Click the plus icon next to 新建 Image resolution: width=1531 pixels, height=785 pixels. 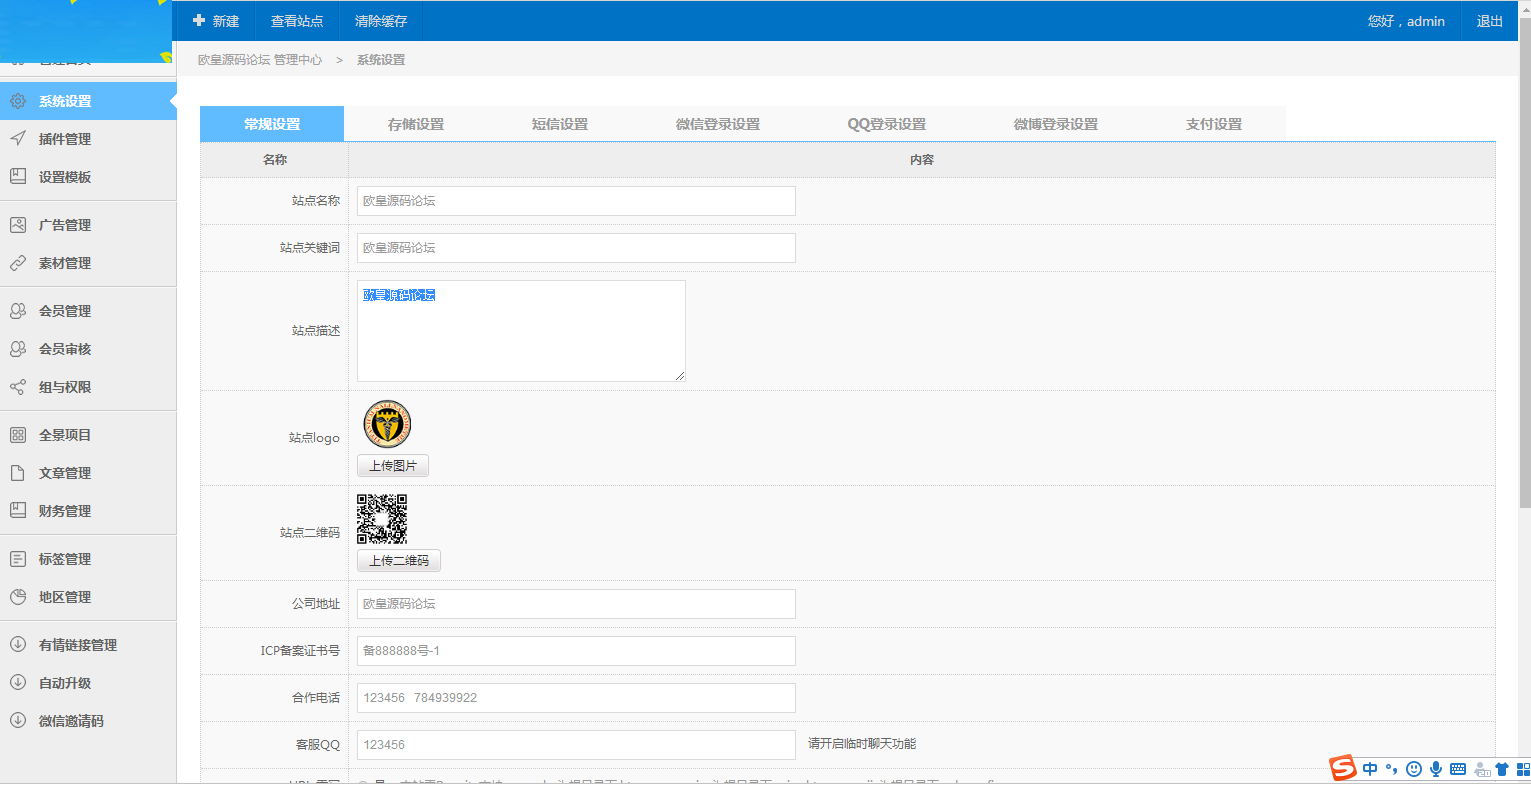(199, 21)
